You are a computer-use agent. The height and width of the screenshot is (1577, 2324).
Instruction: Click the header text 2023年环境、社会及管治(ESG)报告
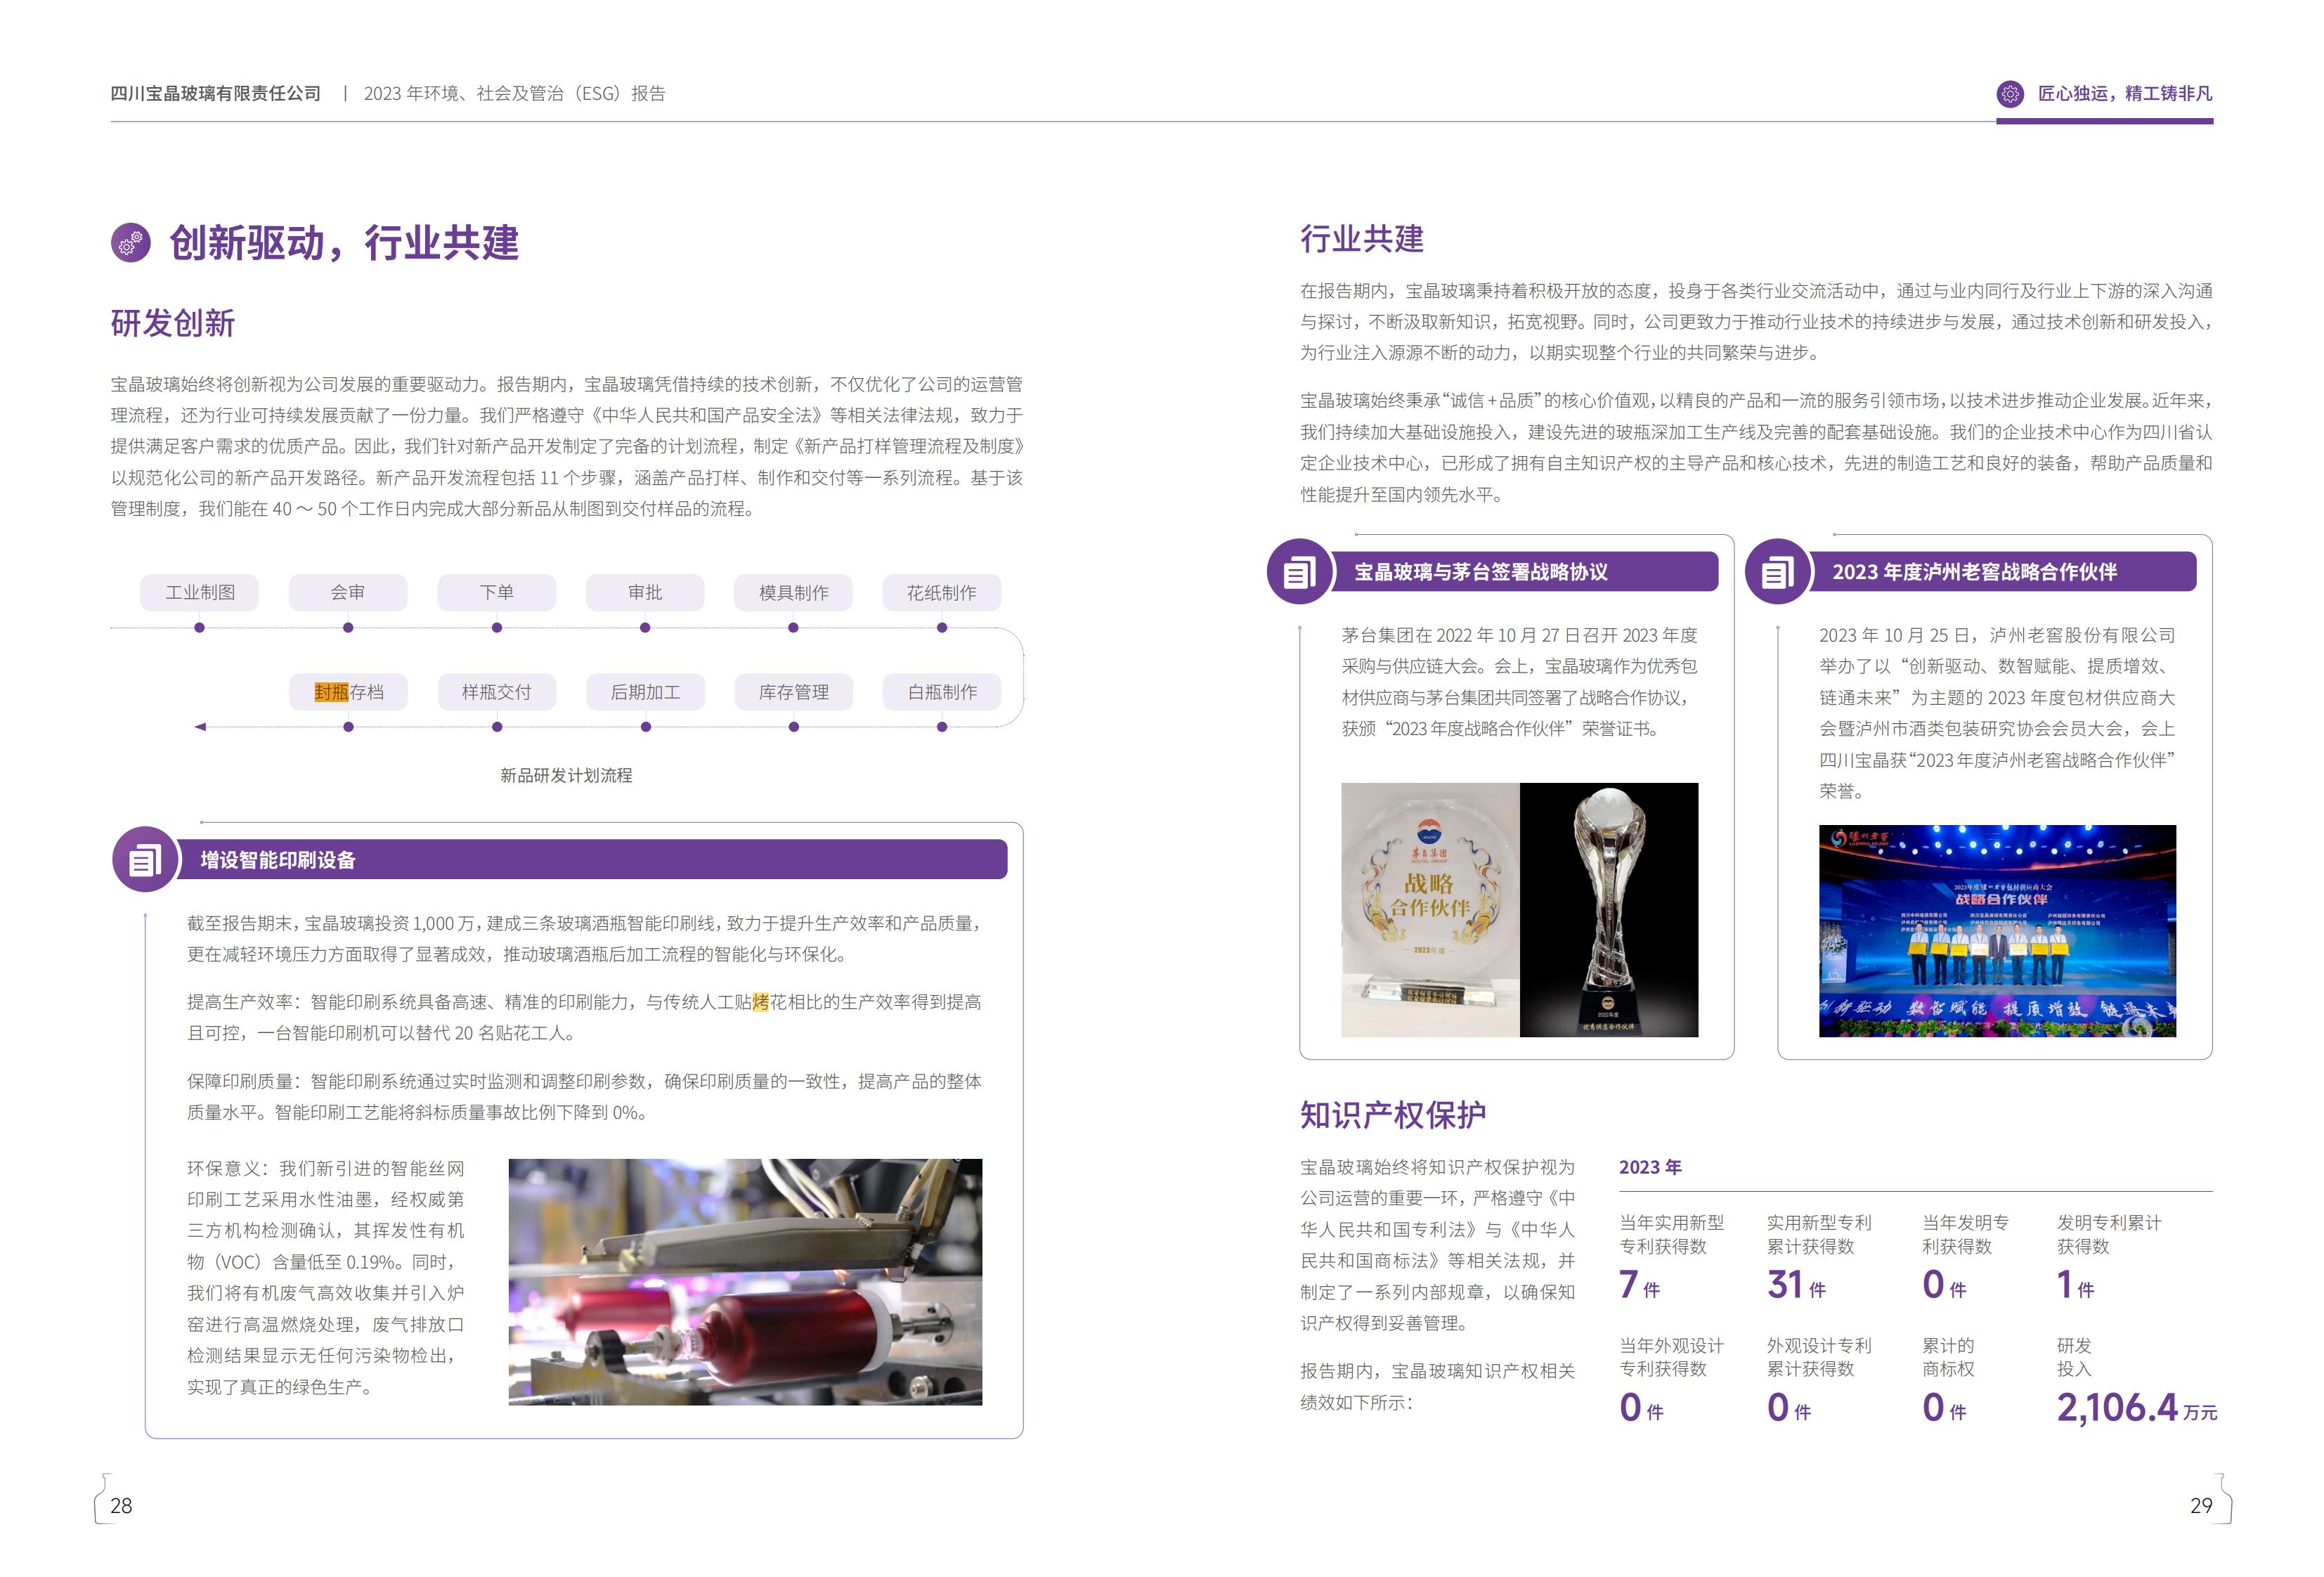(x=515, y=93)
